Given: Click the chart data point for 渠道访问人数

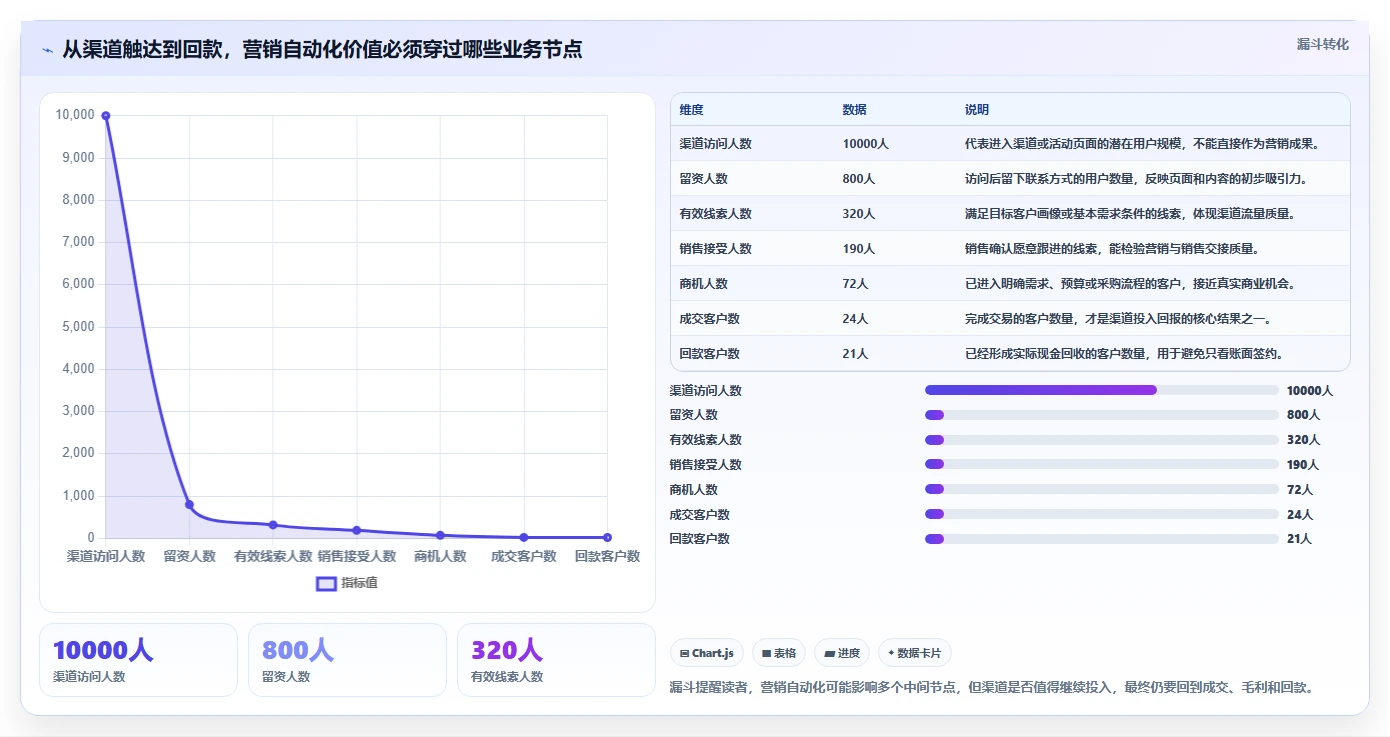Looking at the screenshot, I should 106,116.
